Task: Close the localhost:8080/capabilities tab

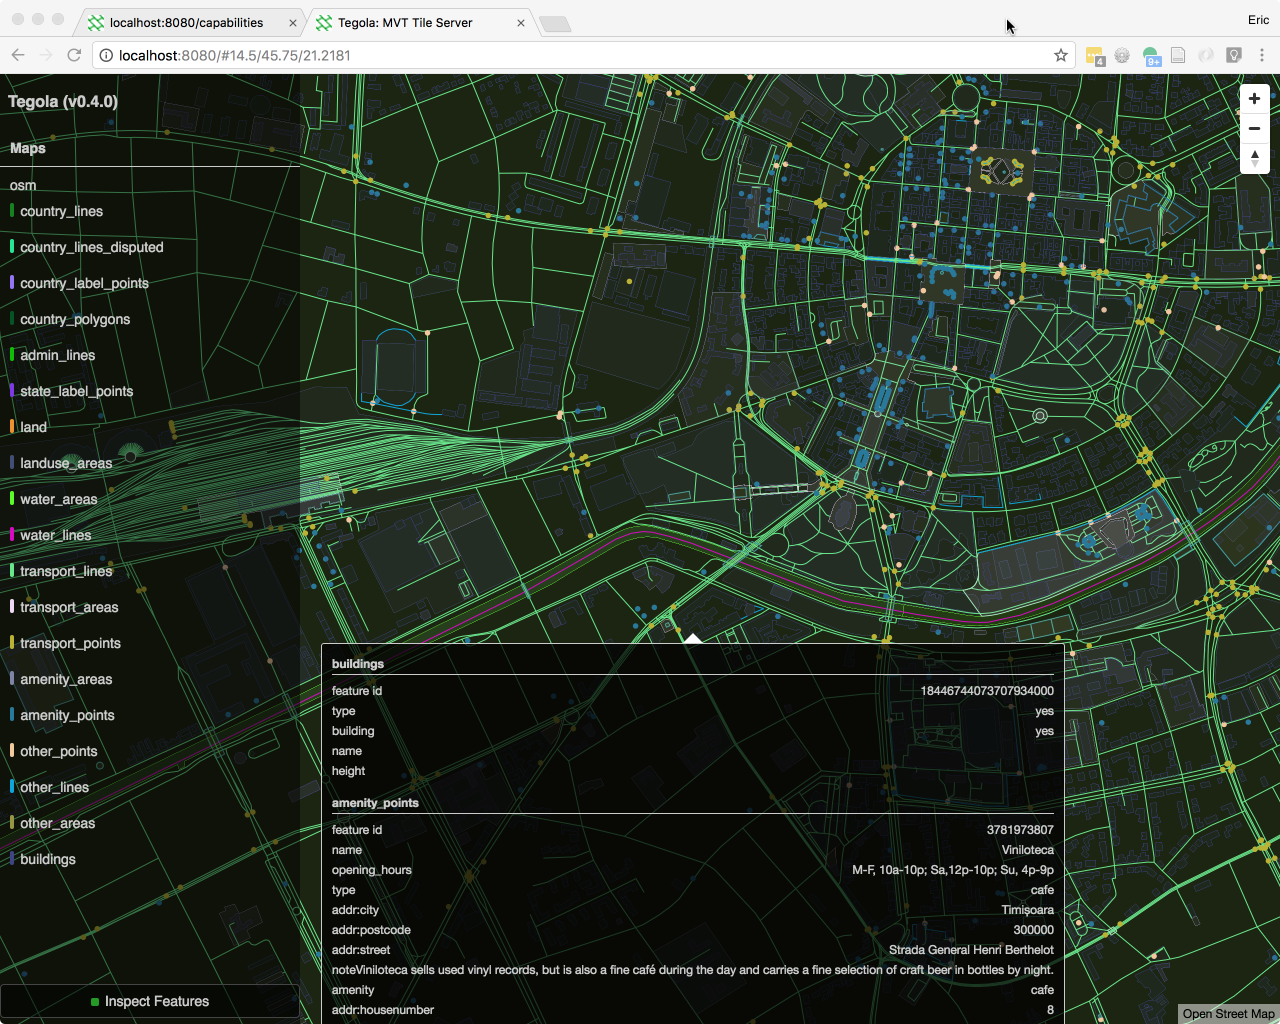Action: (293, 22)
